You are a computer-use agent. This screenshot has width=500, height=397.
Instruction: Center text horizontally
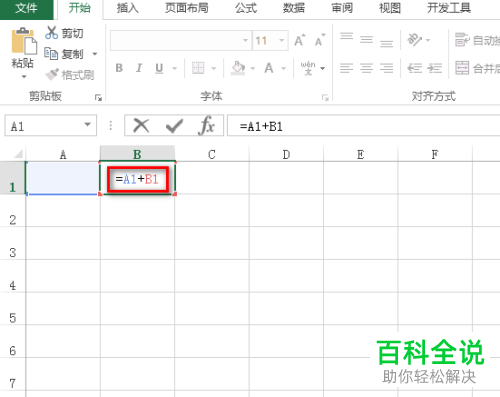[367, 68]
